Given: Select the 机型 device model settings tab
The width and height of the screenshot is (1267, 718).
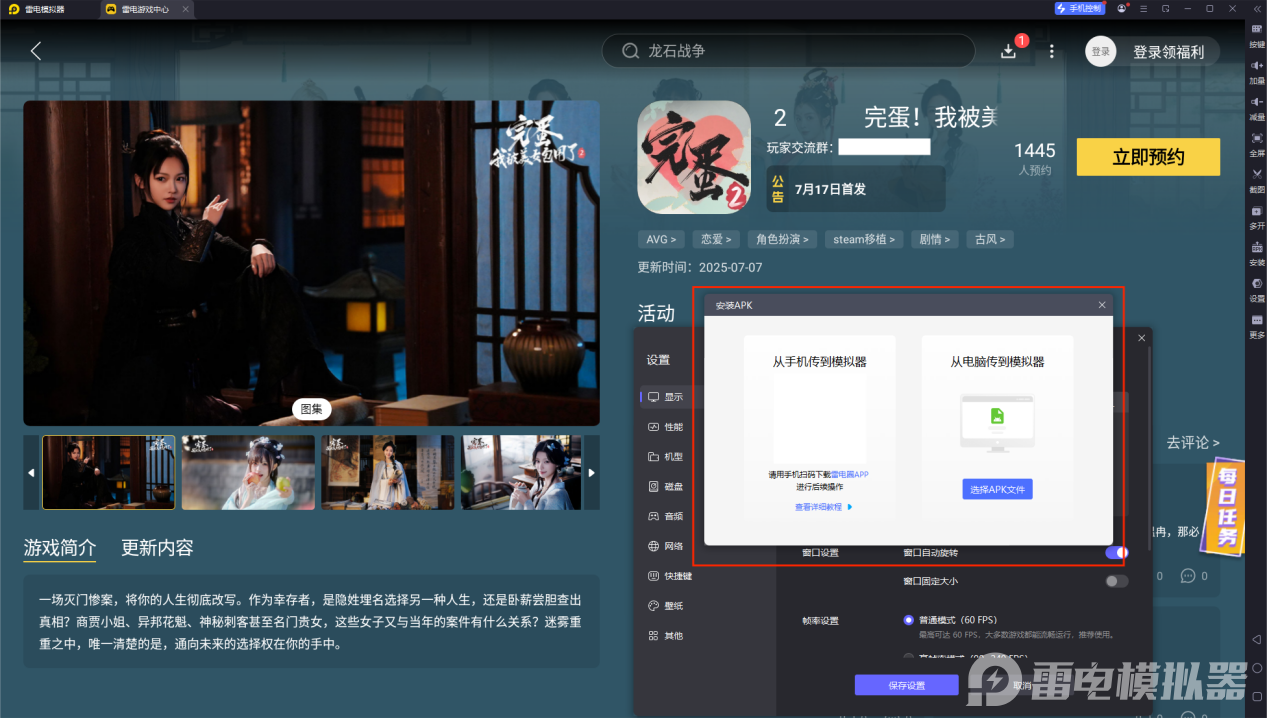Looking at the screenshot, I should point(666,457).
